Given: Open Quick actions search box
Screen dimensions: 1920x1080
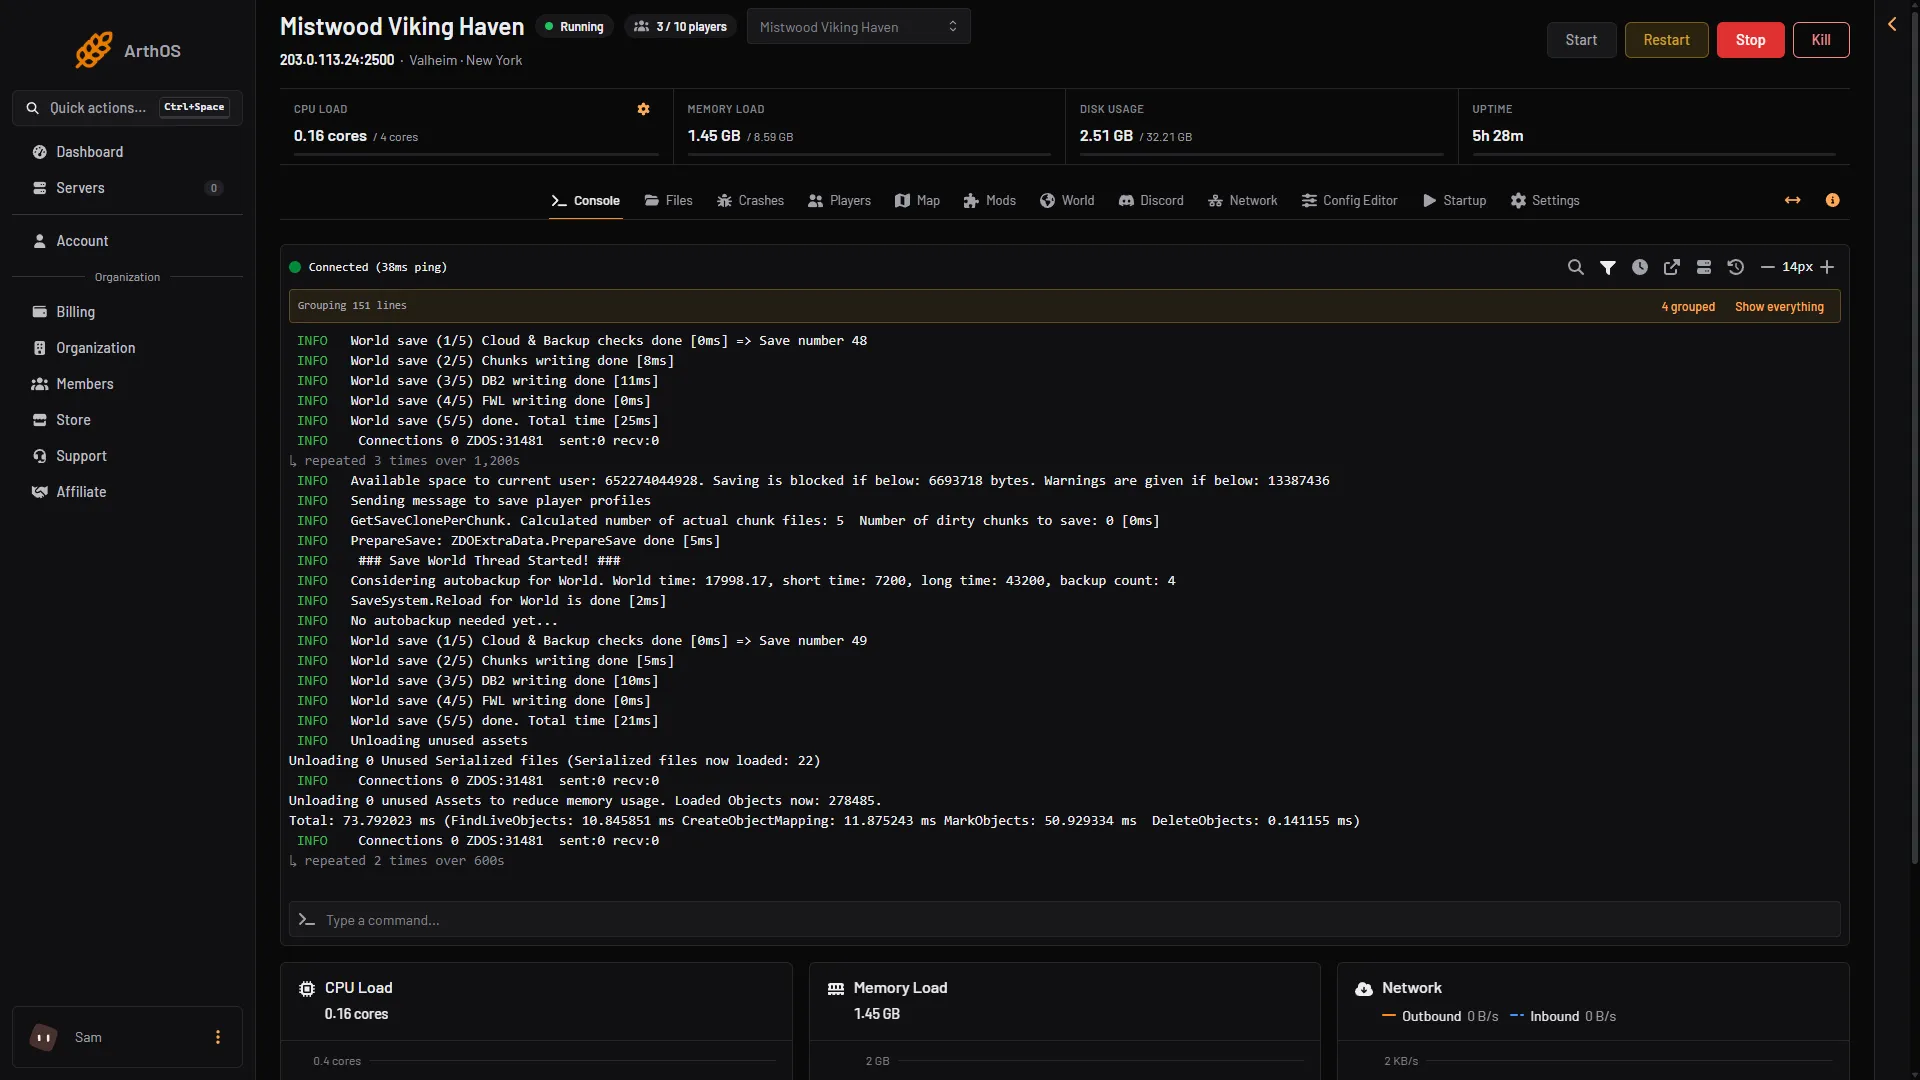Looking at the screenshot, I should tap(127, 108).
